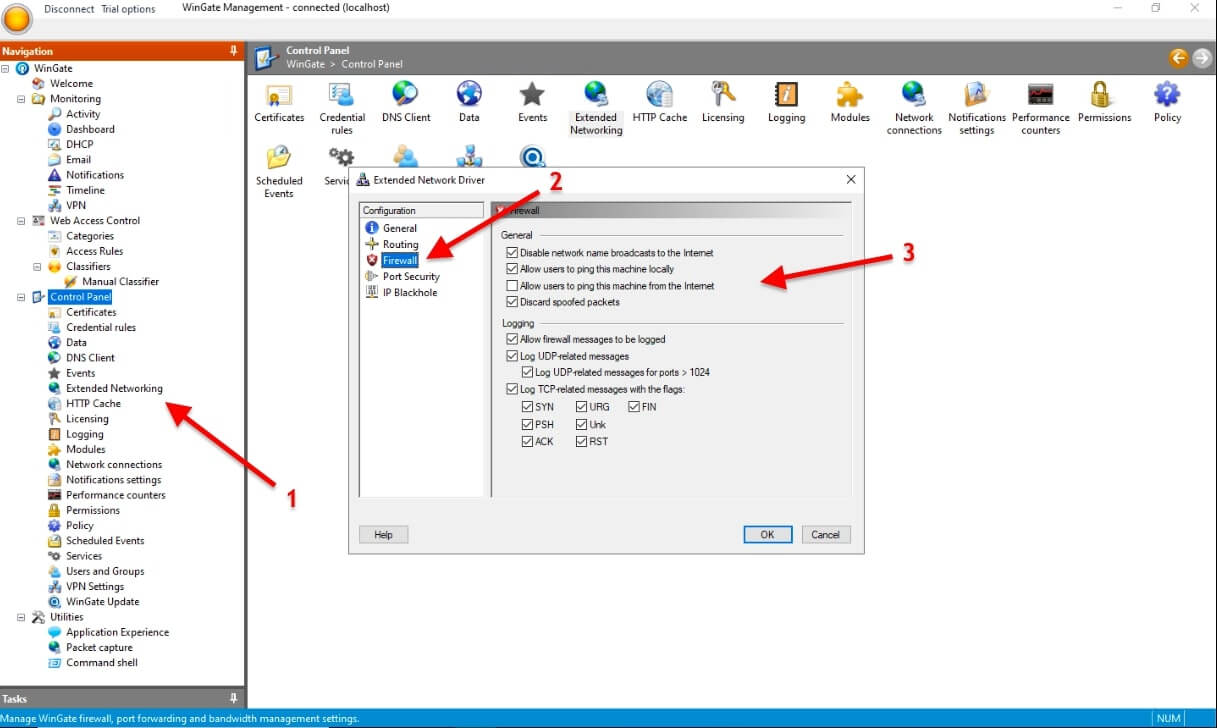Open Scheduled Events icon in grid

coord(279,172)
